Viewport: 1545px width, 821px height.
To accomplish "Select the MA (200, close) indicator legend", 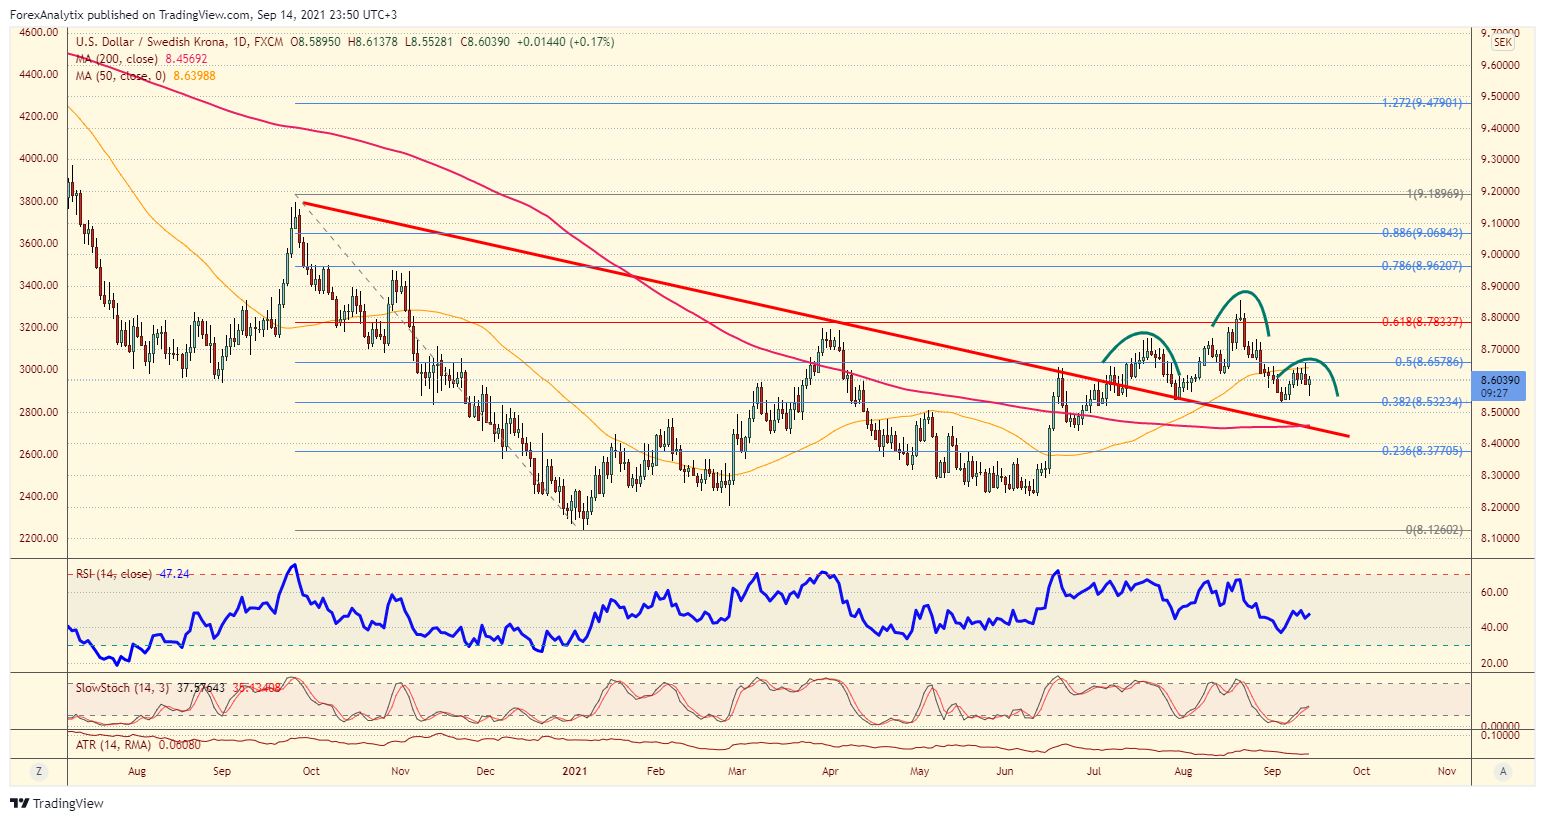I will 141,59.
